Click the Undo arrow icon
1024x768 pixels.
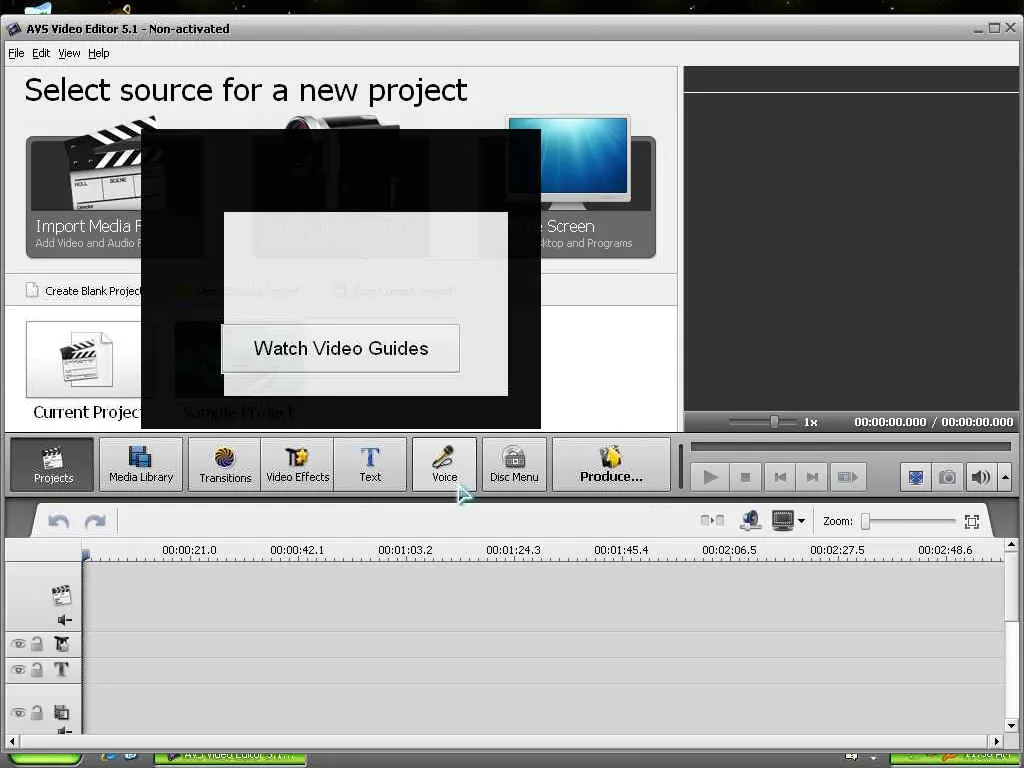pyautogui.click(x=59, y=521)
